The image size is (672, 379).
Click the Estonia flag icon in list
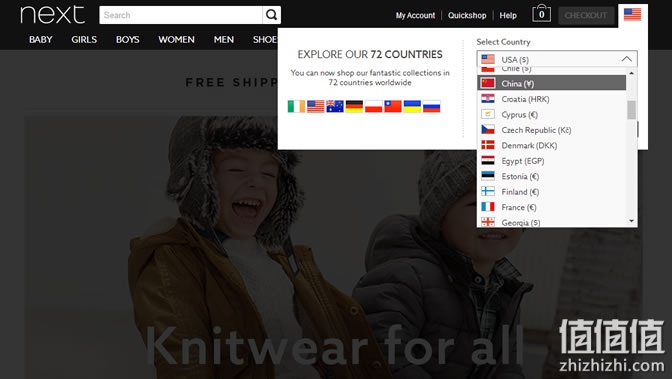488,176
